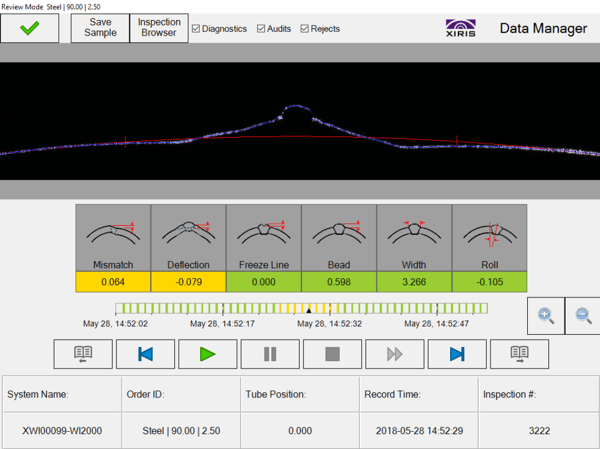Start playback with green play button
The image size is (600, 449).
[x=208, y=354]
